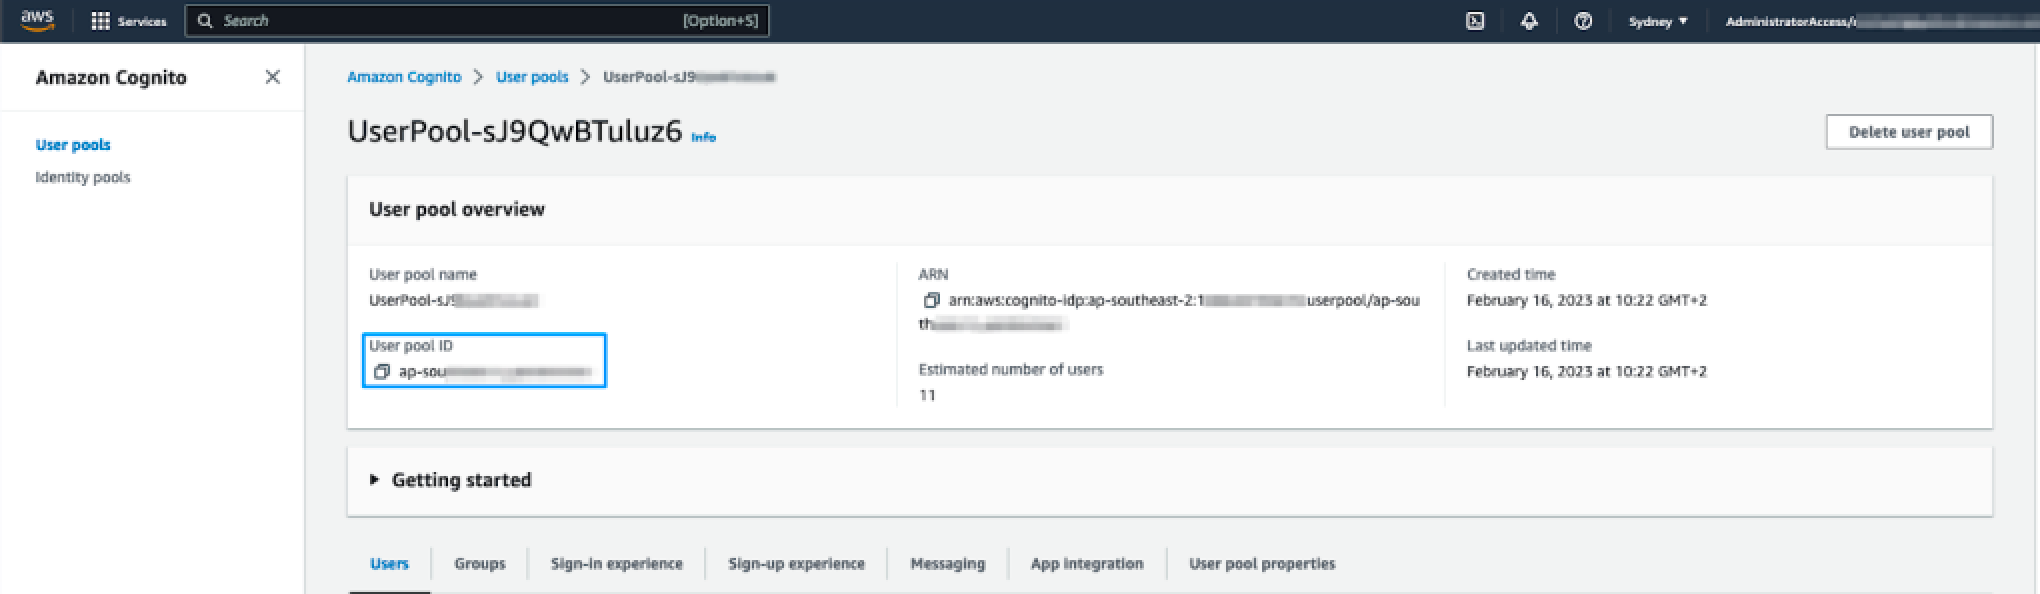2040x594 pixels.
Task: Go to Amazon Cognito breadcrumb link
Action: pos(404,77)
